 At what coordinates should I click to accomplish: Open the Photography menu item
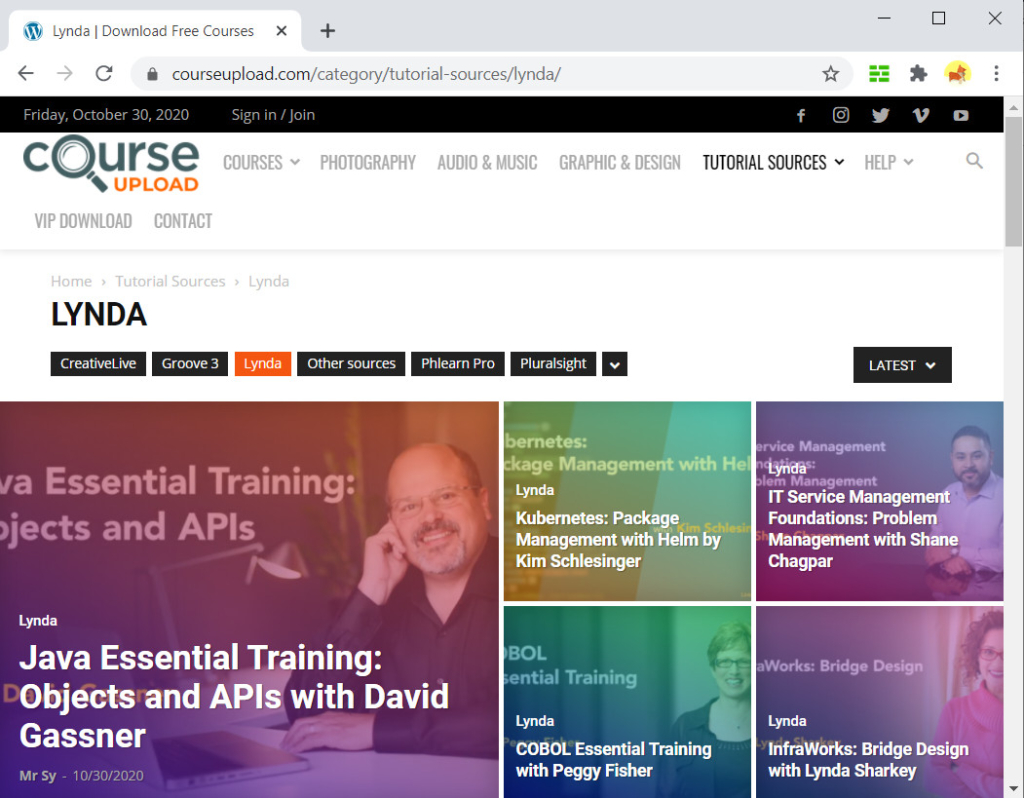click(368, 162)
